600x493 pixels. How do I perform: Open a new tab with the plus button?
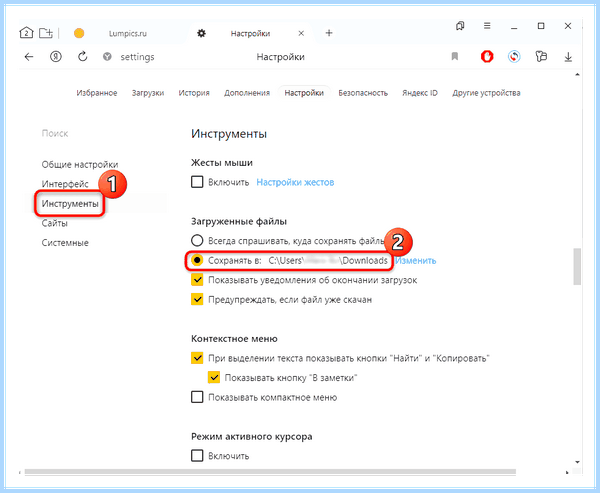click(329, 33)
